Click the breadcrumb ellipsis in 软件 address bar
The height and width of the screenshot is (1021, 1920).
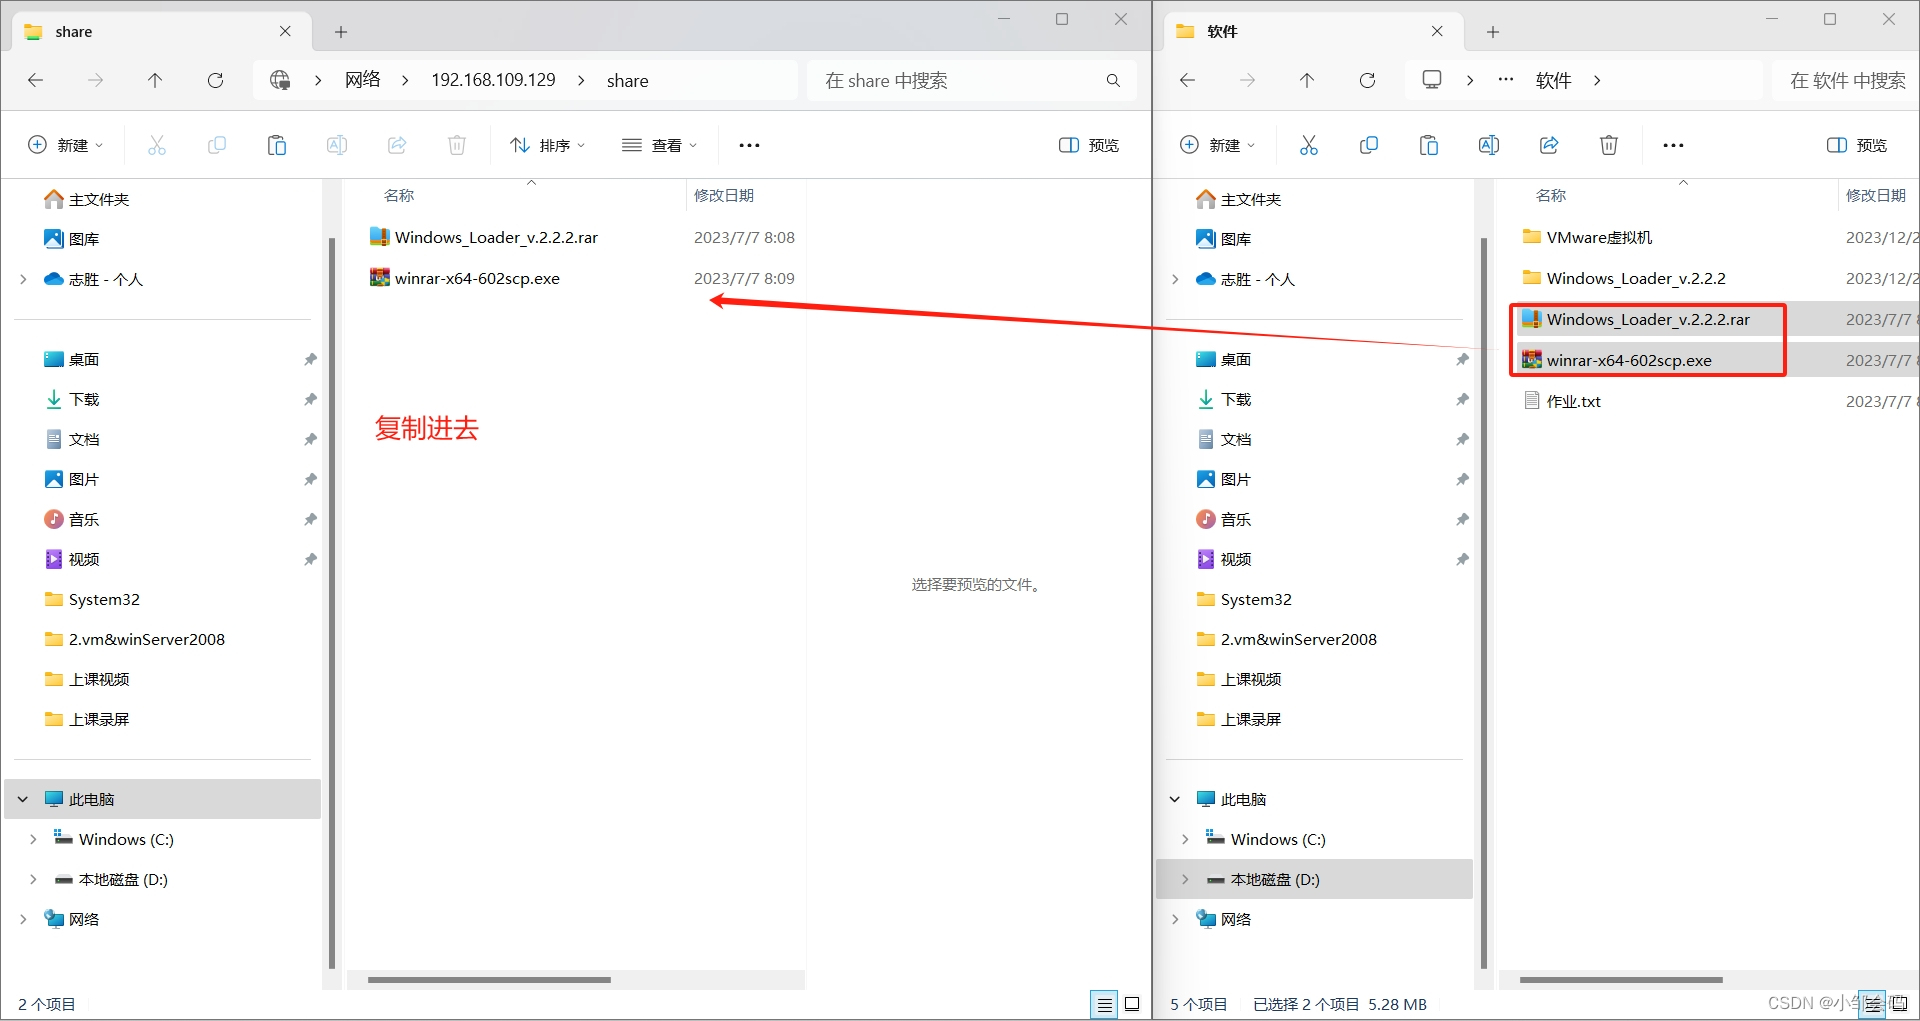coord(1505,80)
